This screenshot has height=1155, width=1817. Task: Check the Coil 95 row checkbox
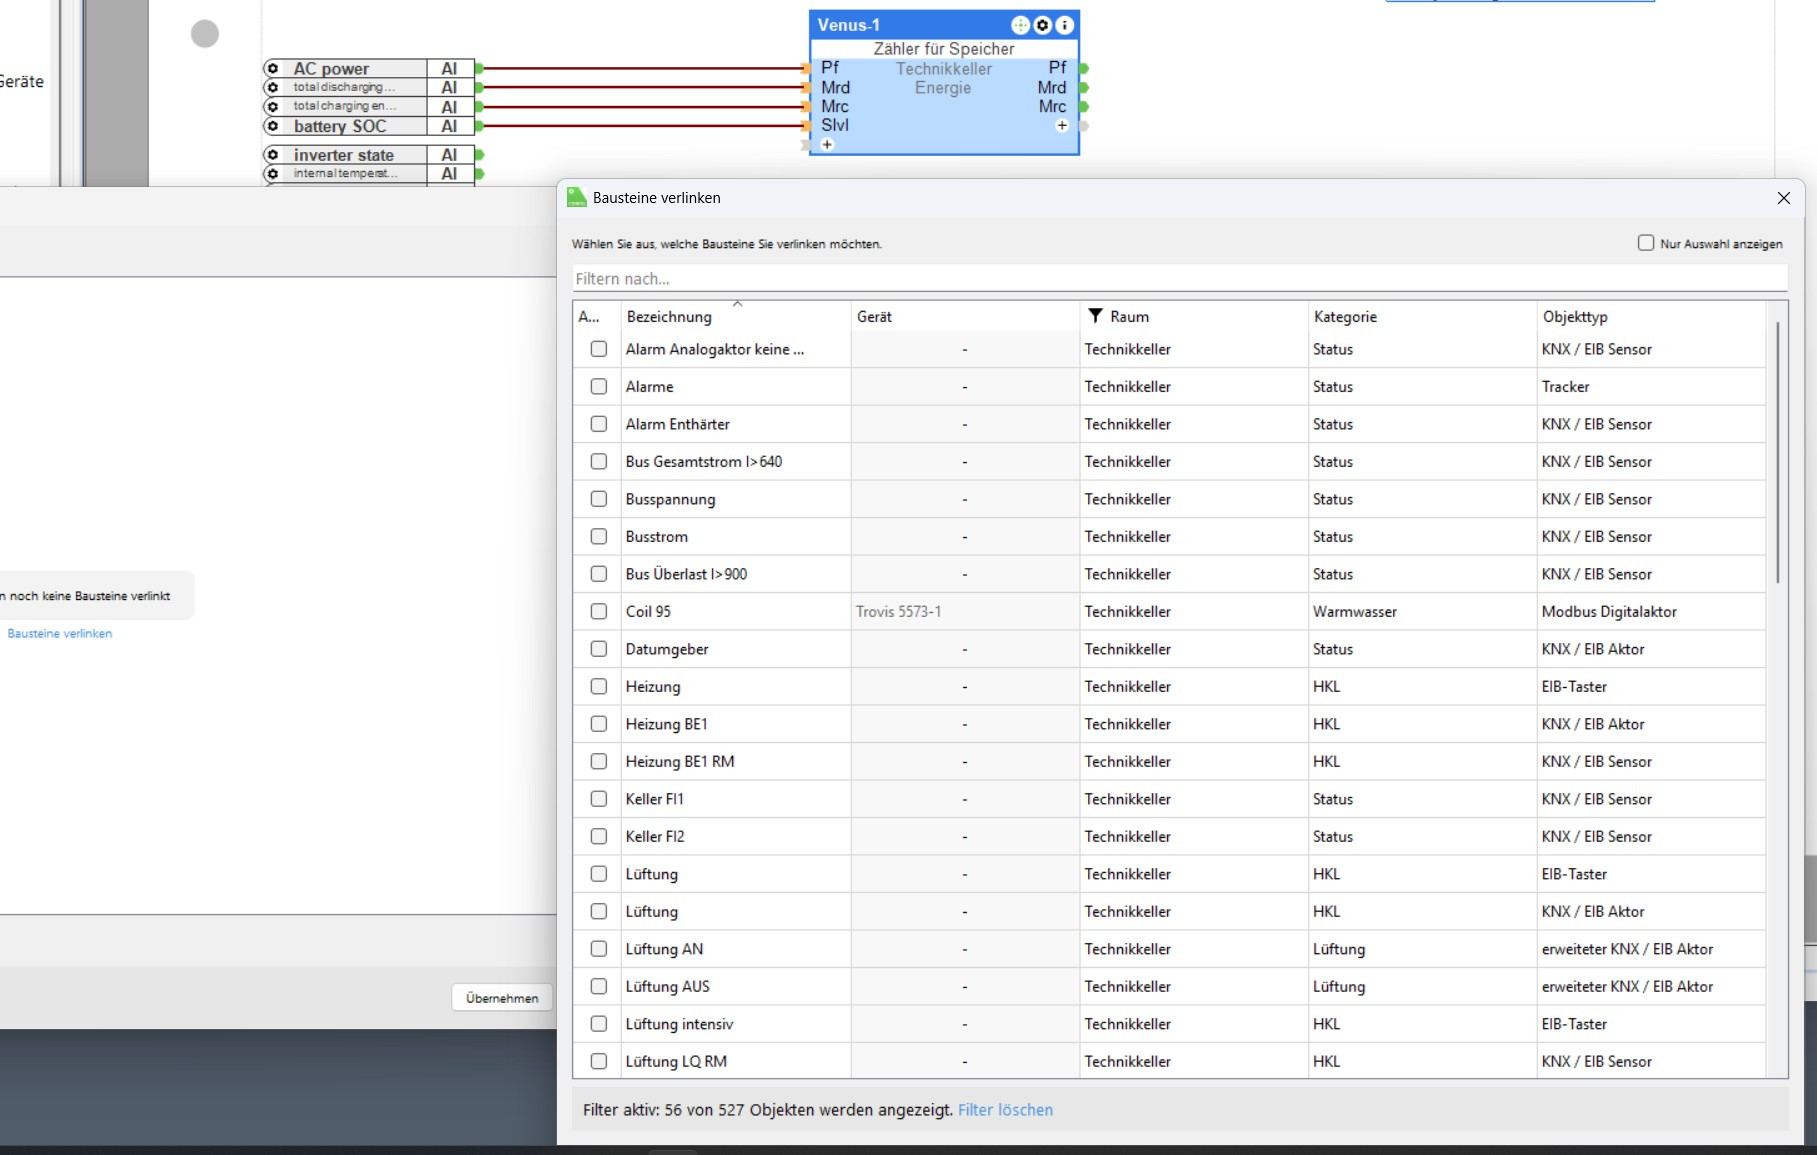[599, 611]
